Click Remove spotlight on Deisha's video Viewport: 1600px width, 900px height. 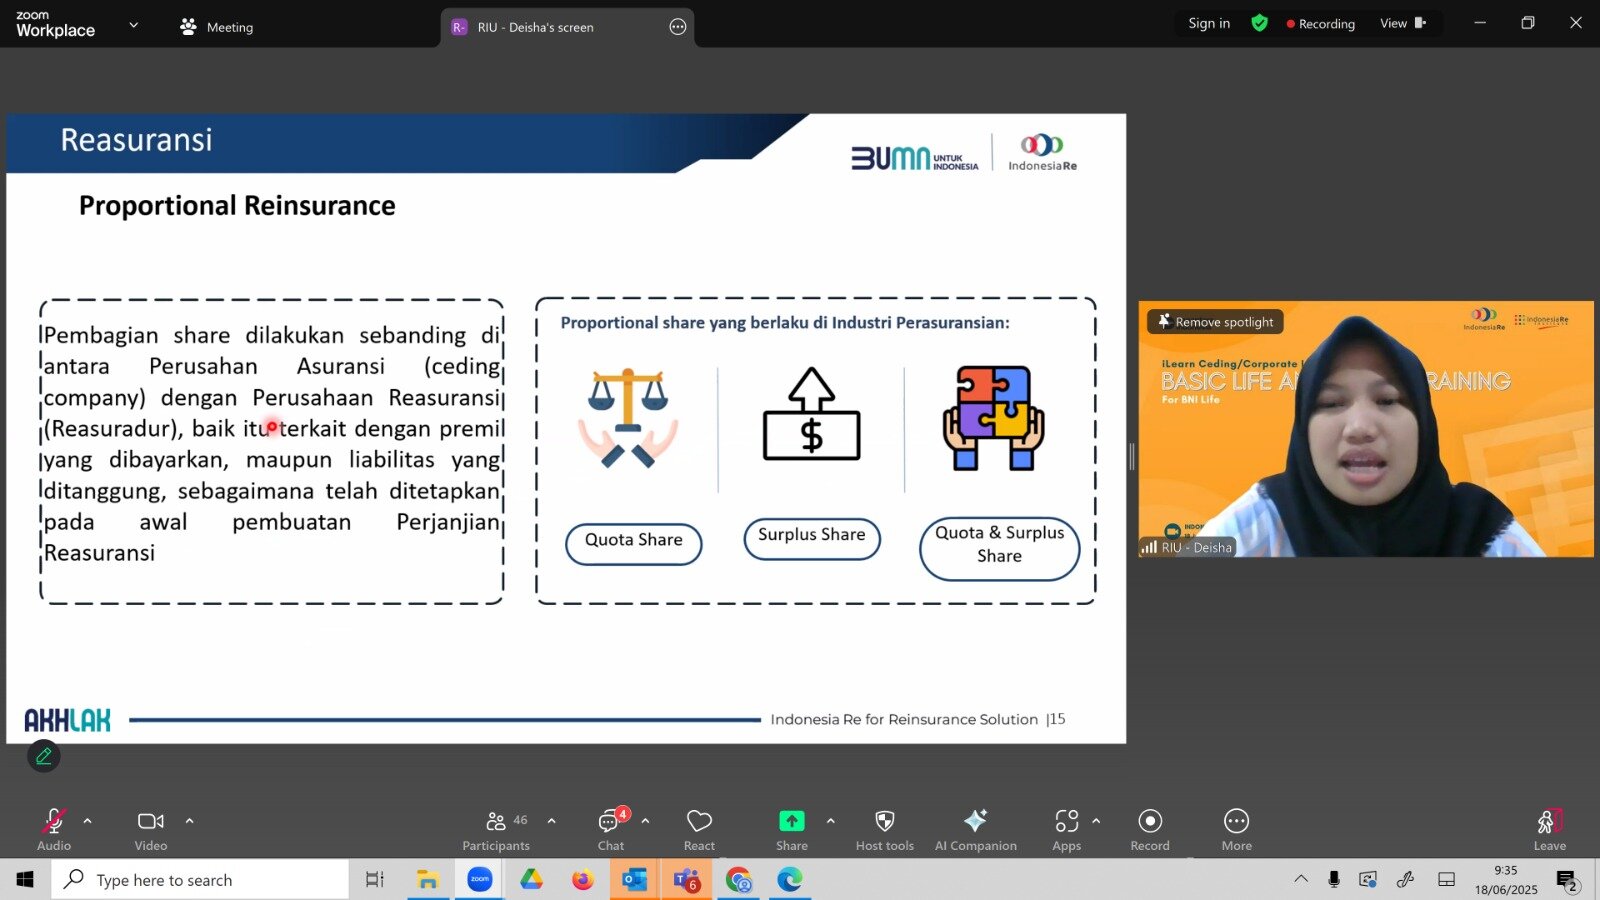(1215, 322)
